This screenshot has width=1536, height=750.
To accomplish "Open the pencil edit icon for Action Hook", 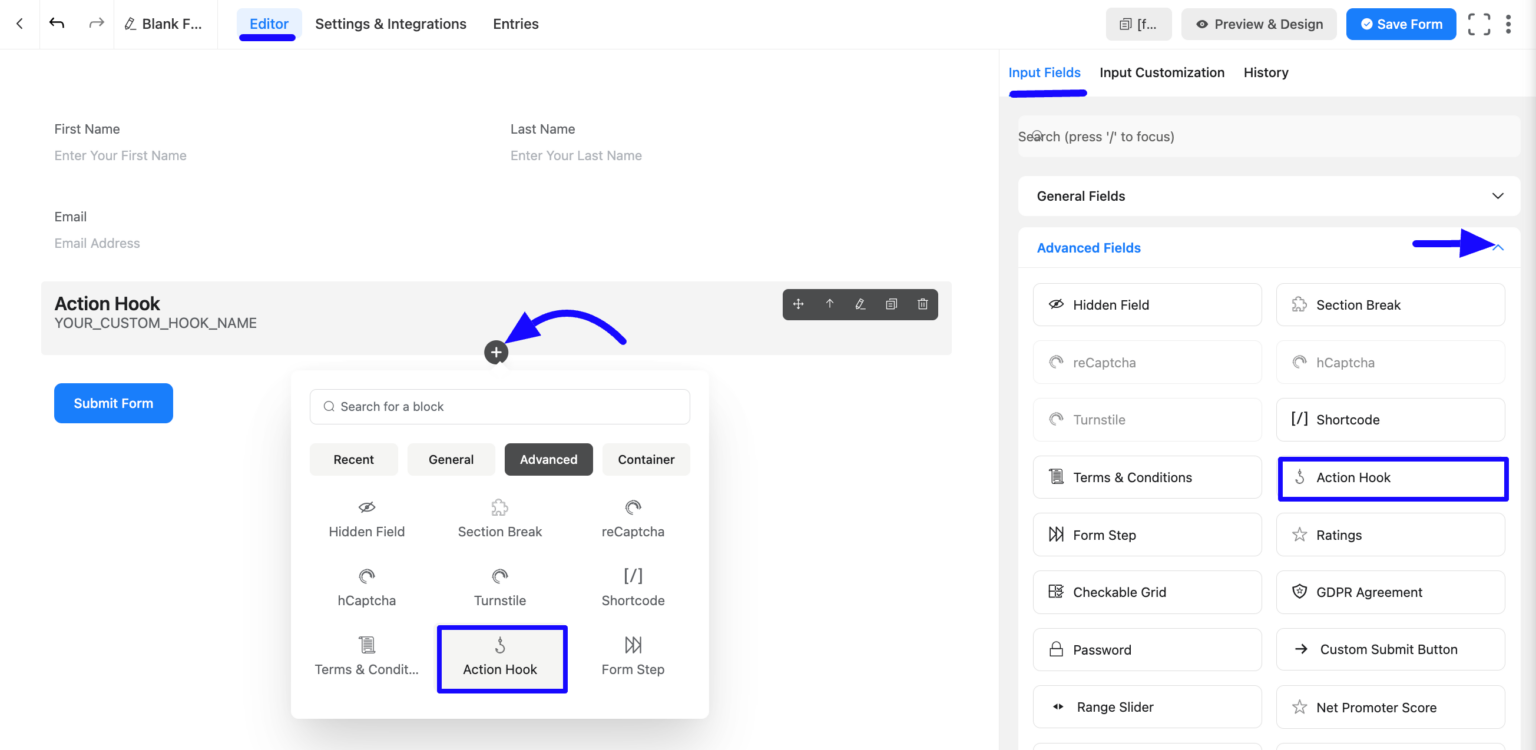I will coord(860,303).
